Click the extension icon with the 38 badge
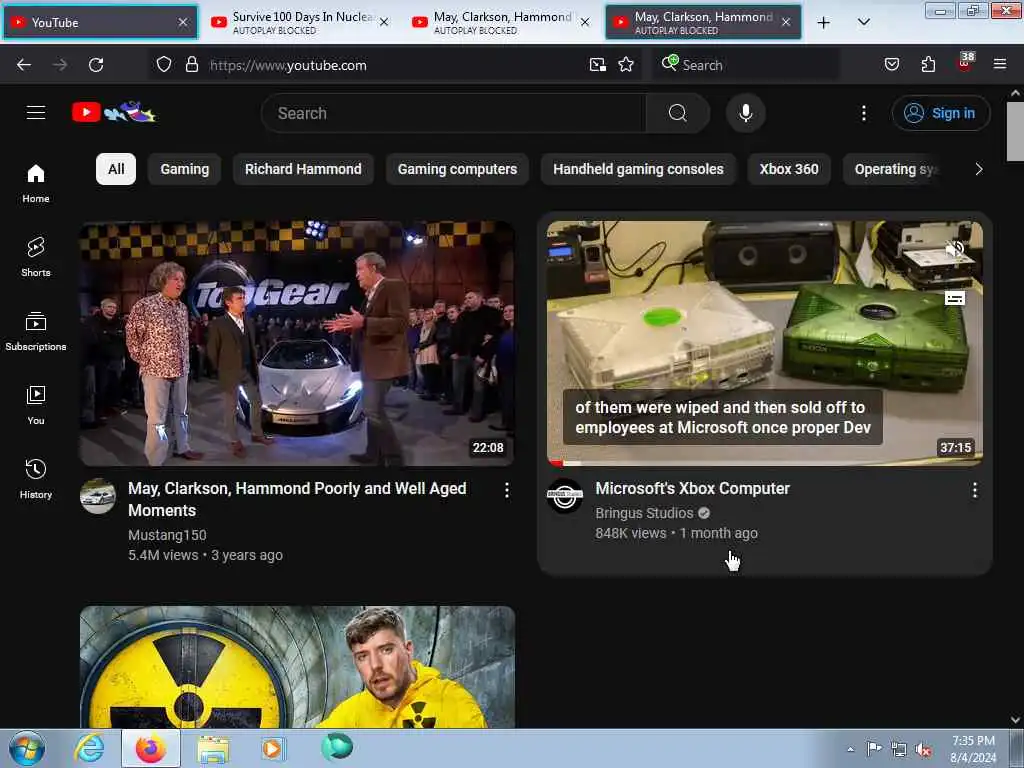Viewport: 1024px width, 768px height. point(965,62)
